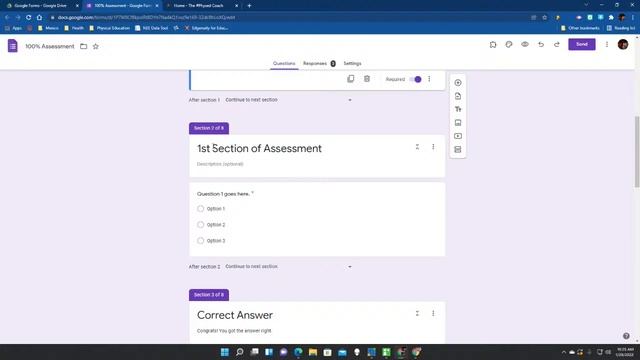Open a new browser tab
The image size is (640, 360).
[249, 6]
